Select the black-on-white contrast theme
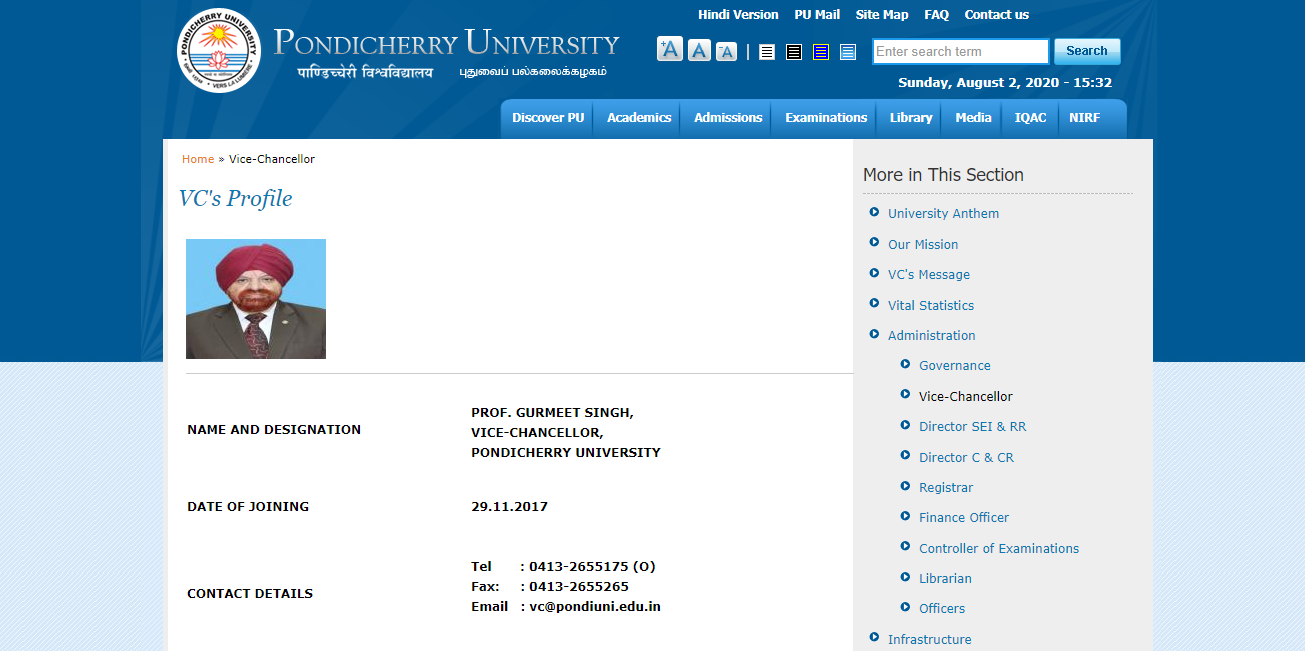 (767, 52)
